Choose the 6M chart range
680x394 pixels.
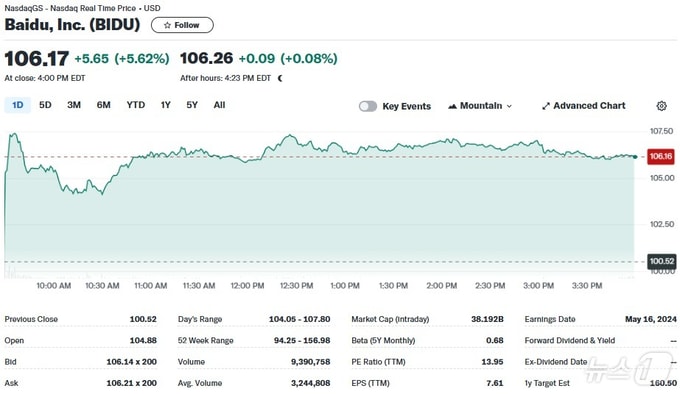[104, 105]
